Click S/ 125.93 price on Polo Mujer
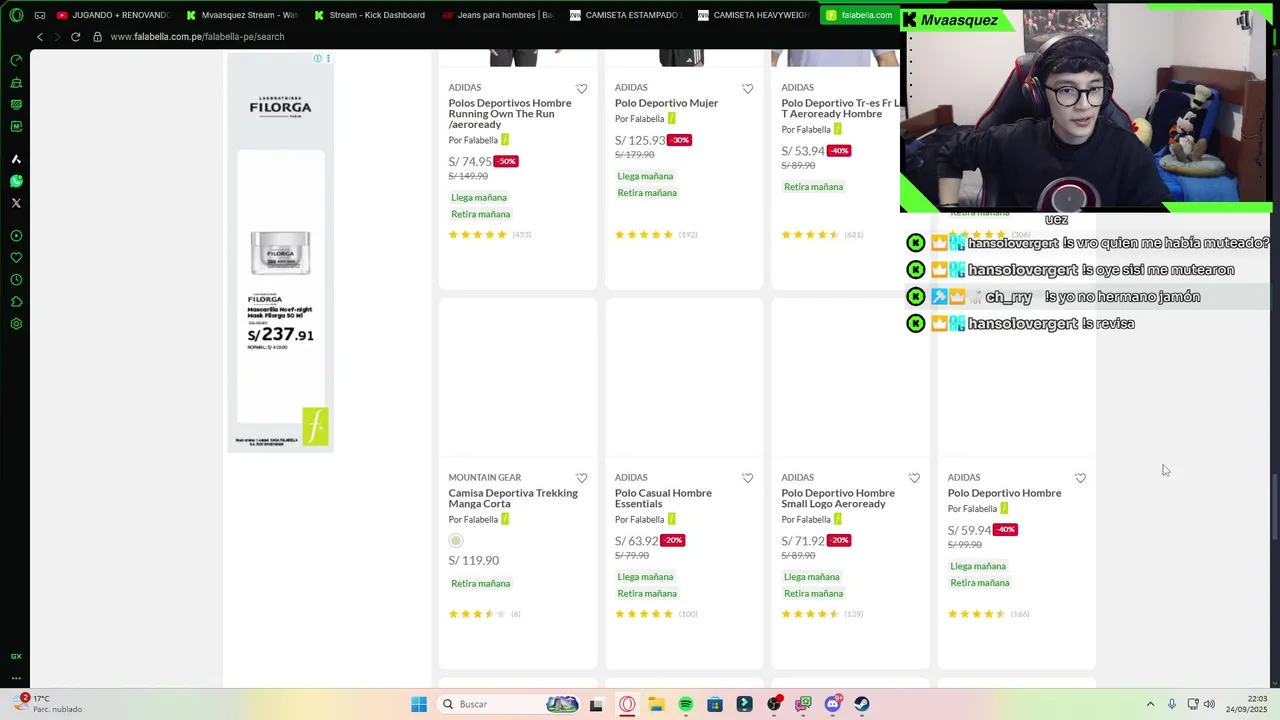 click(640, 140)
